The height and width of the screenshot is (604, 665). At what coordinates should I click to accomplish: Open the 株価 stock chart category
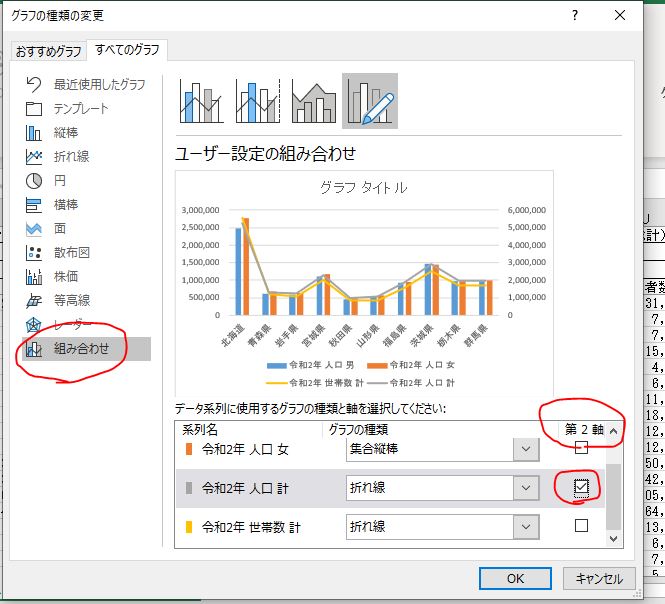click(x=66, y=277)
